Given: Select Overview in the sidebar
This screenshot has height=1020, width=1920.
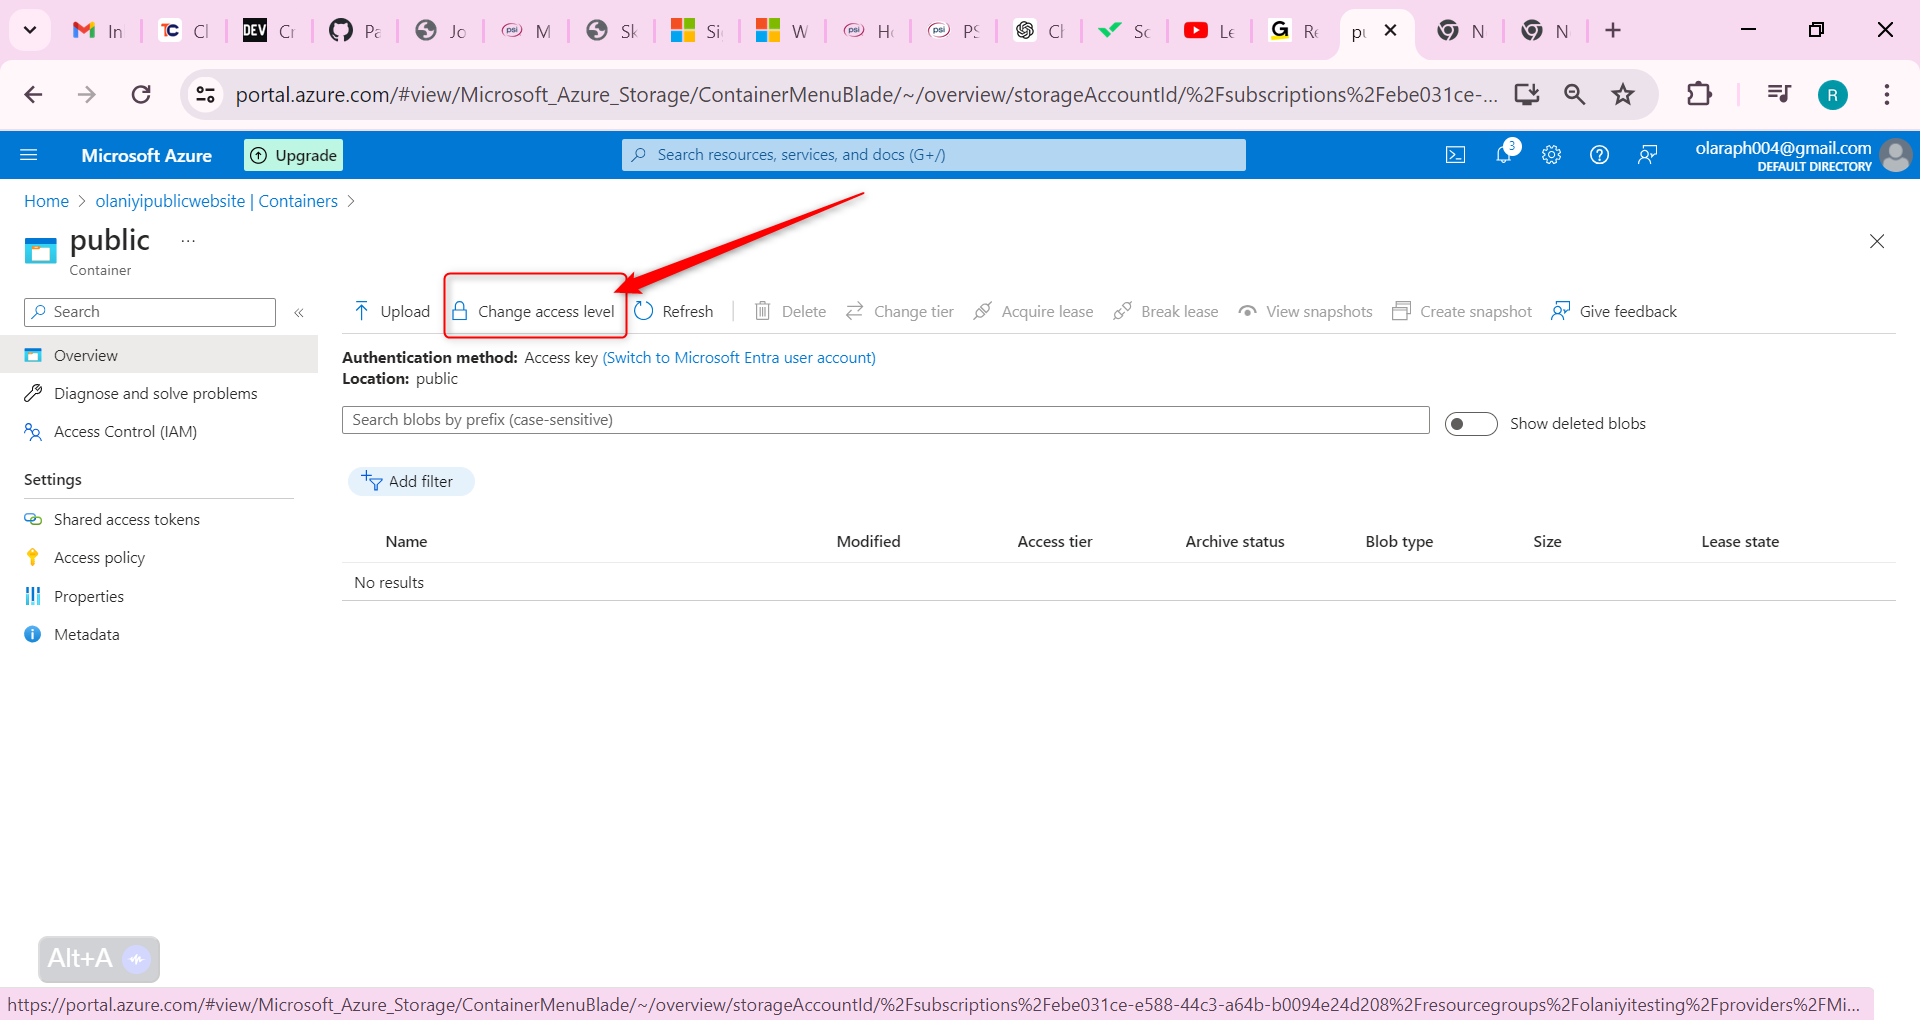Looking at the screenshot, I should (159, 355).
